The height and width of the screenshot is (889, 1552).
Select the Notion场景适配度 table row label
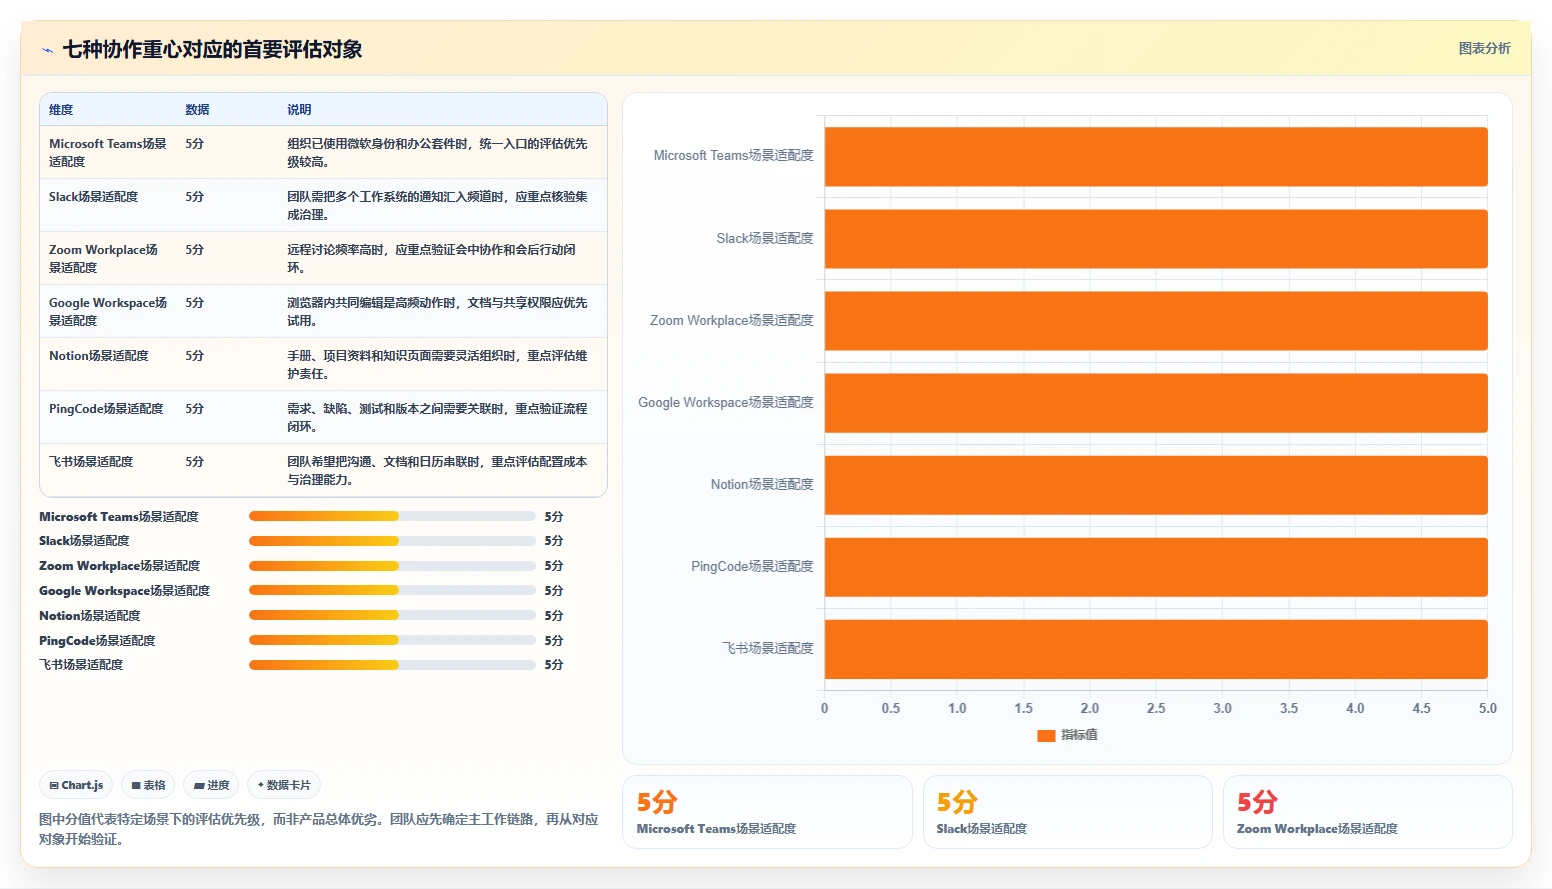(x=98, y=356)
